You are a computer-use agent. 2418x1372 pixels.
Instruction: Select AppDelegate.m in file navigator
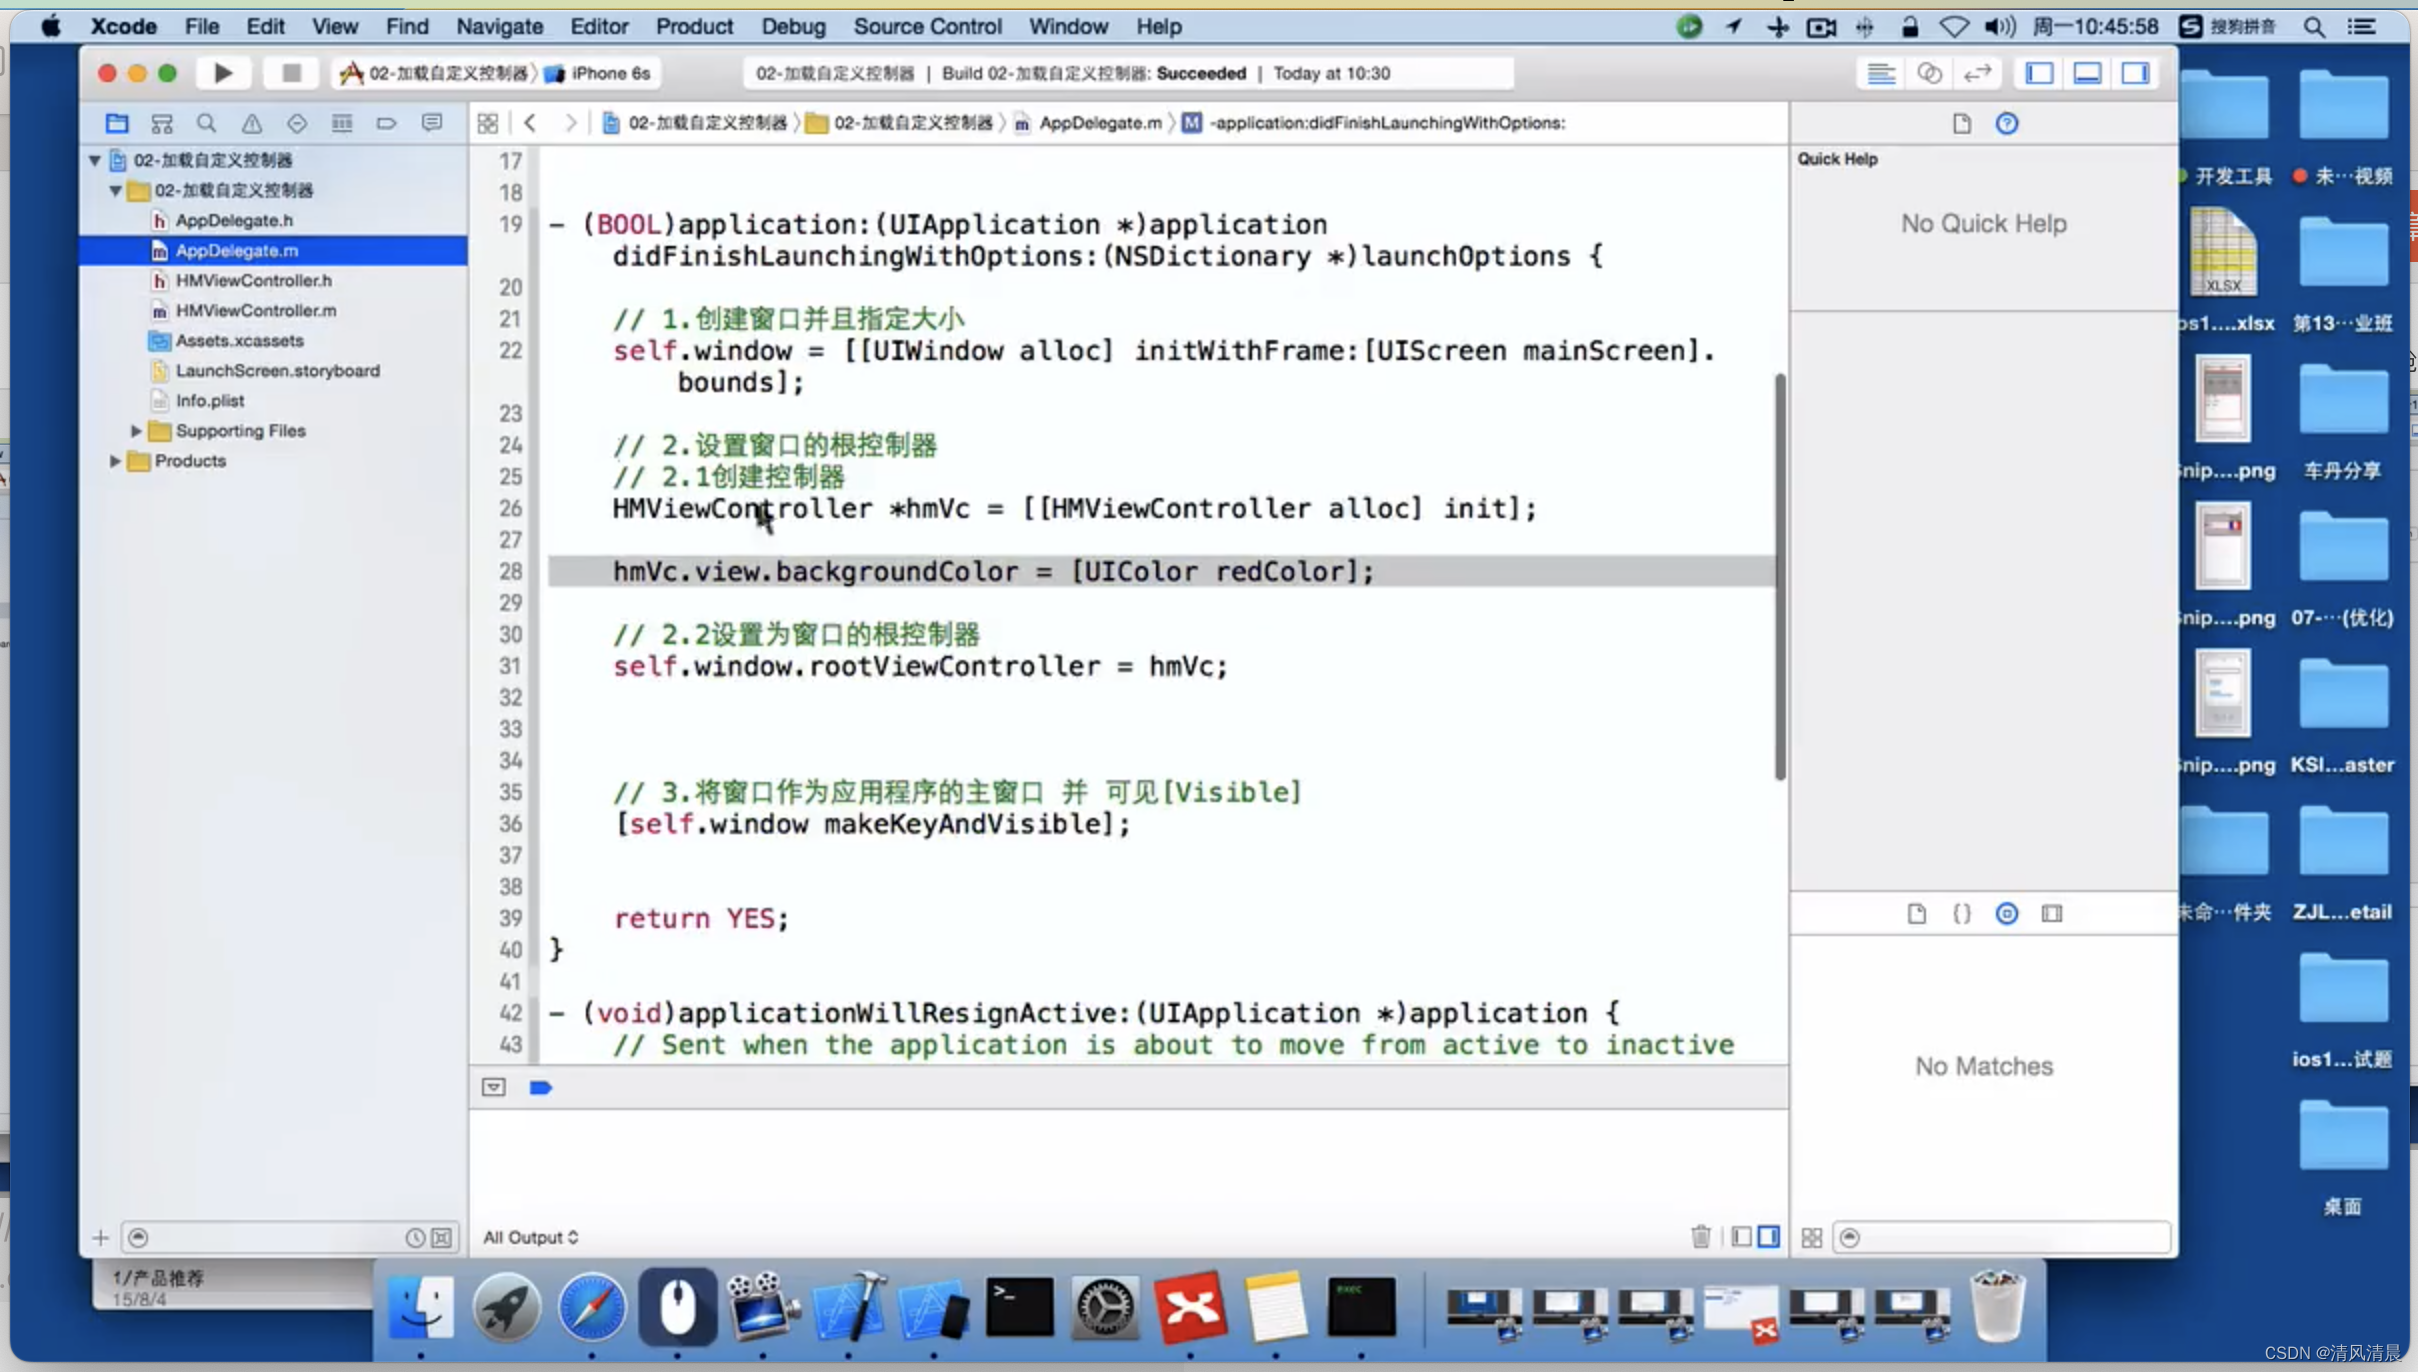coord(236,249)
